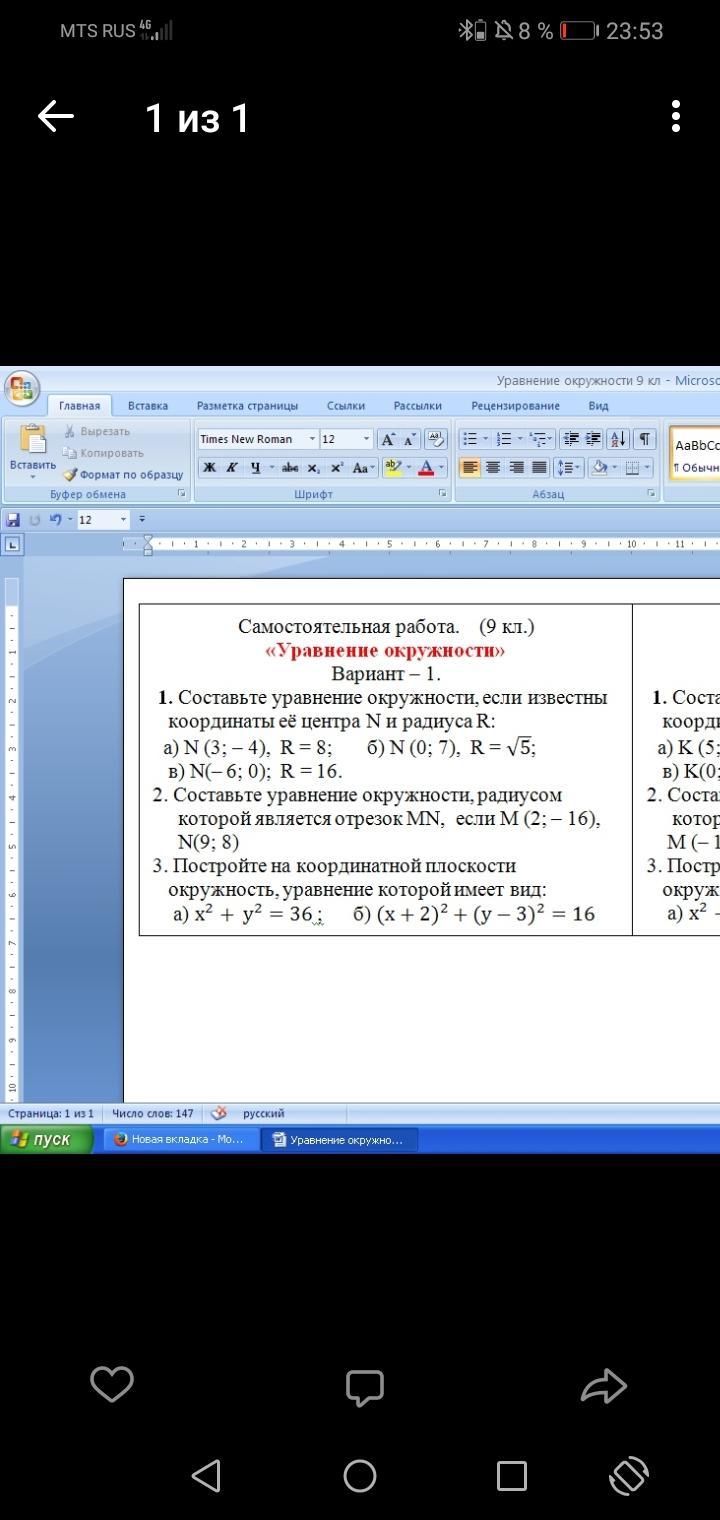Image resolution: width=720 pixels, height=1520 pixels.
Task: Click the Paste (Вставить) clipboard icon
Action: (33, 440)
